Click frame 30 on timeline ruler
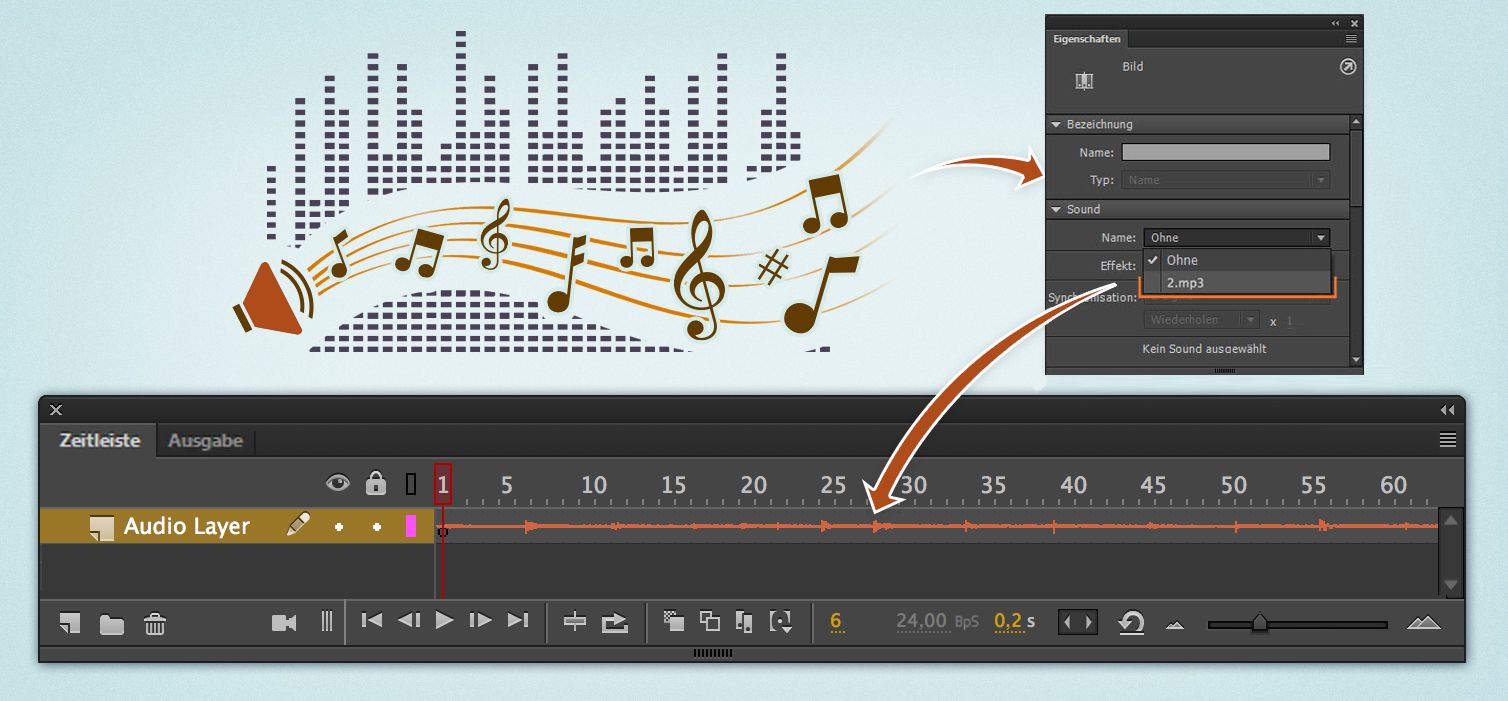Viewport: 1508px width, 701px height. click(x=913, y=485)
